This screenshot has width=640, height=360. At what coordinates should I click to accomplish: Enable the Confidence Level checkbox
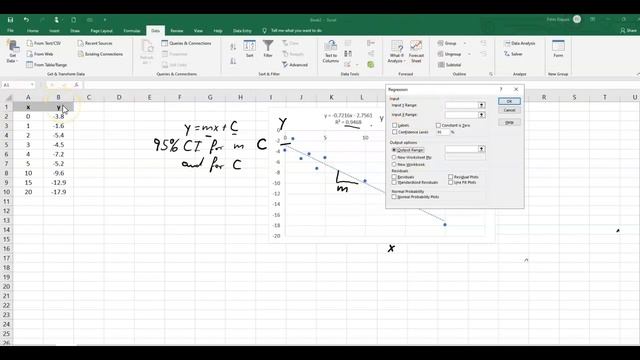coord(394,132)
